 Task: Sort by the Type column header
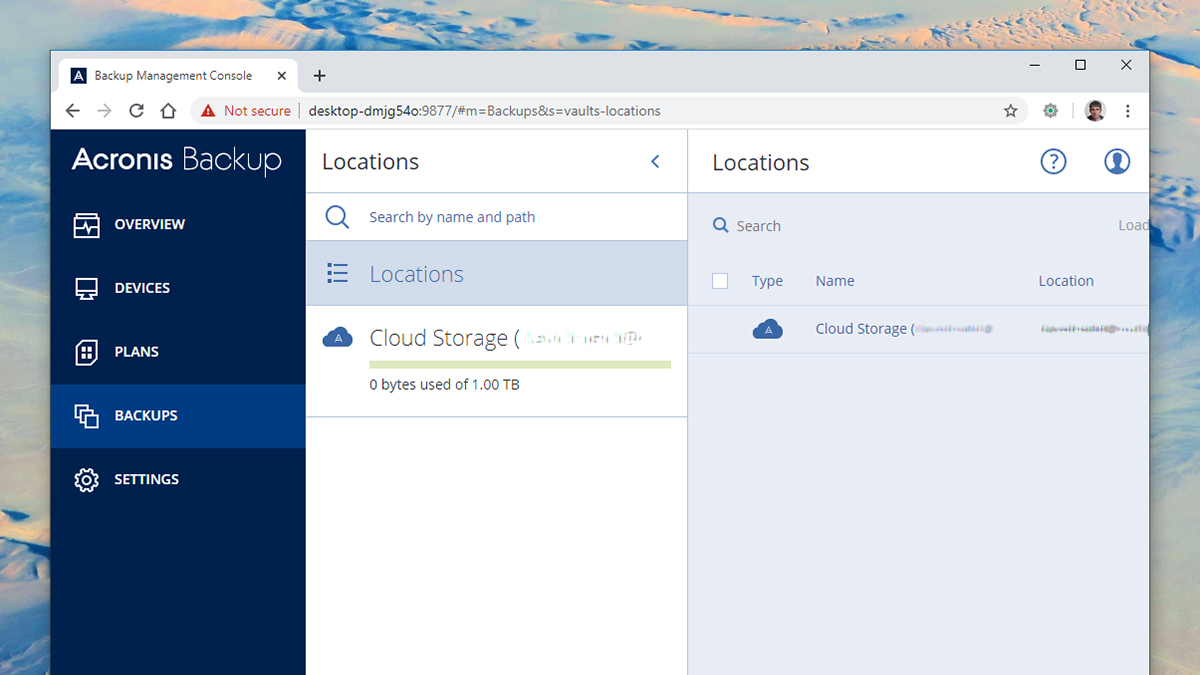pos(767,281)
